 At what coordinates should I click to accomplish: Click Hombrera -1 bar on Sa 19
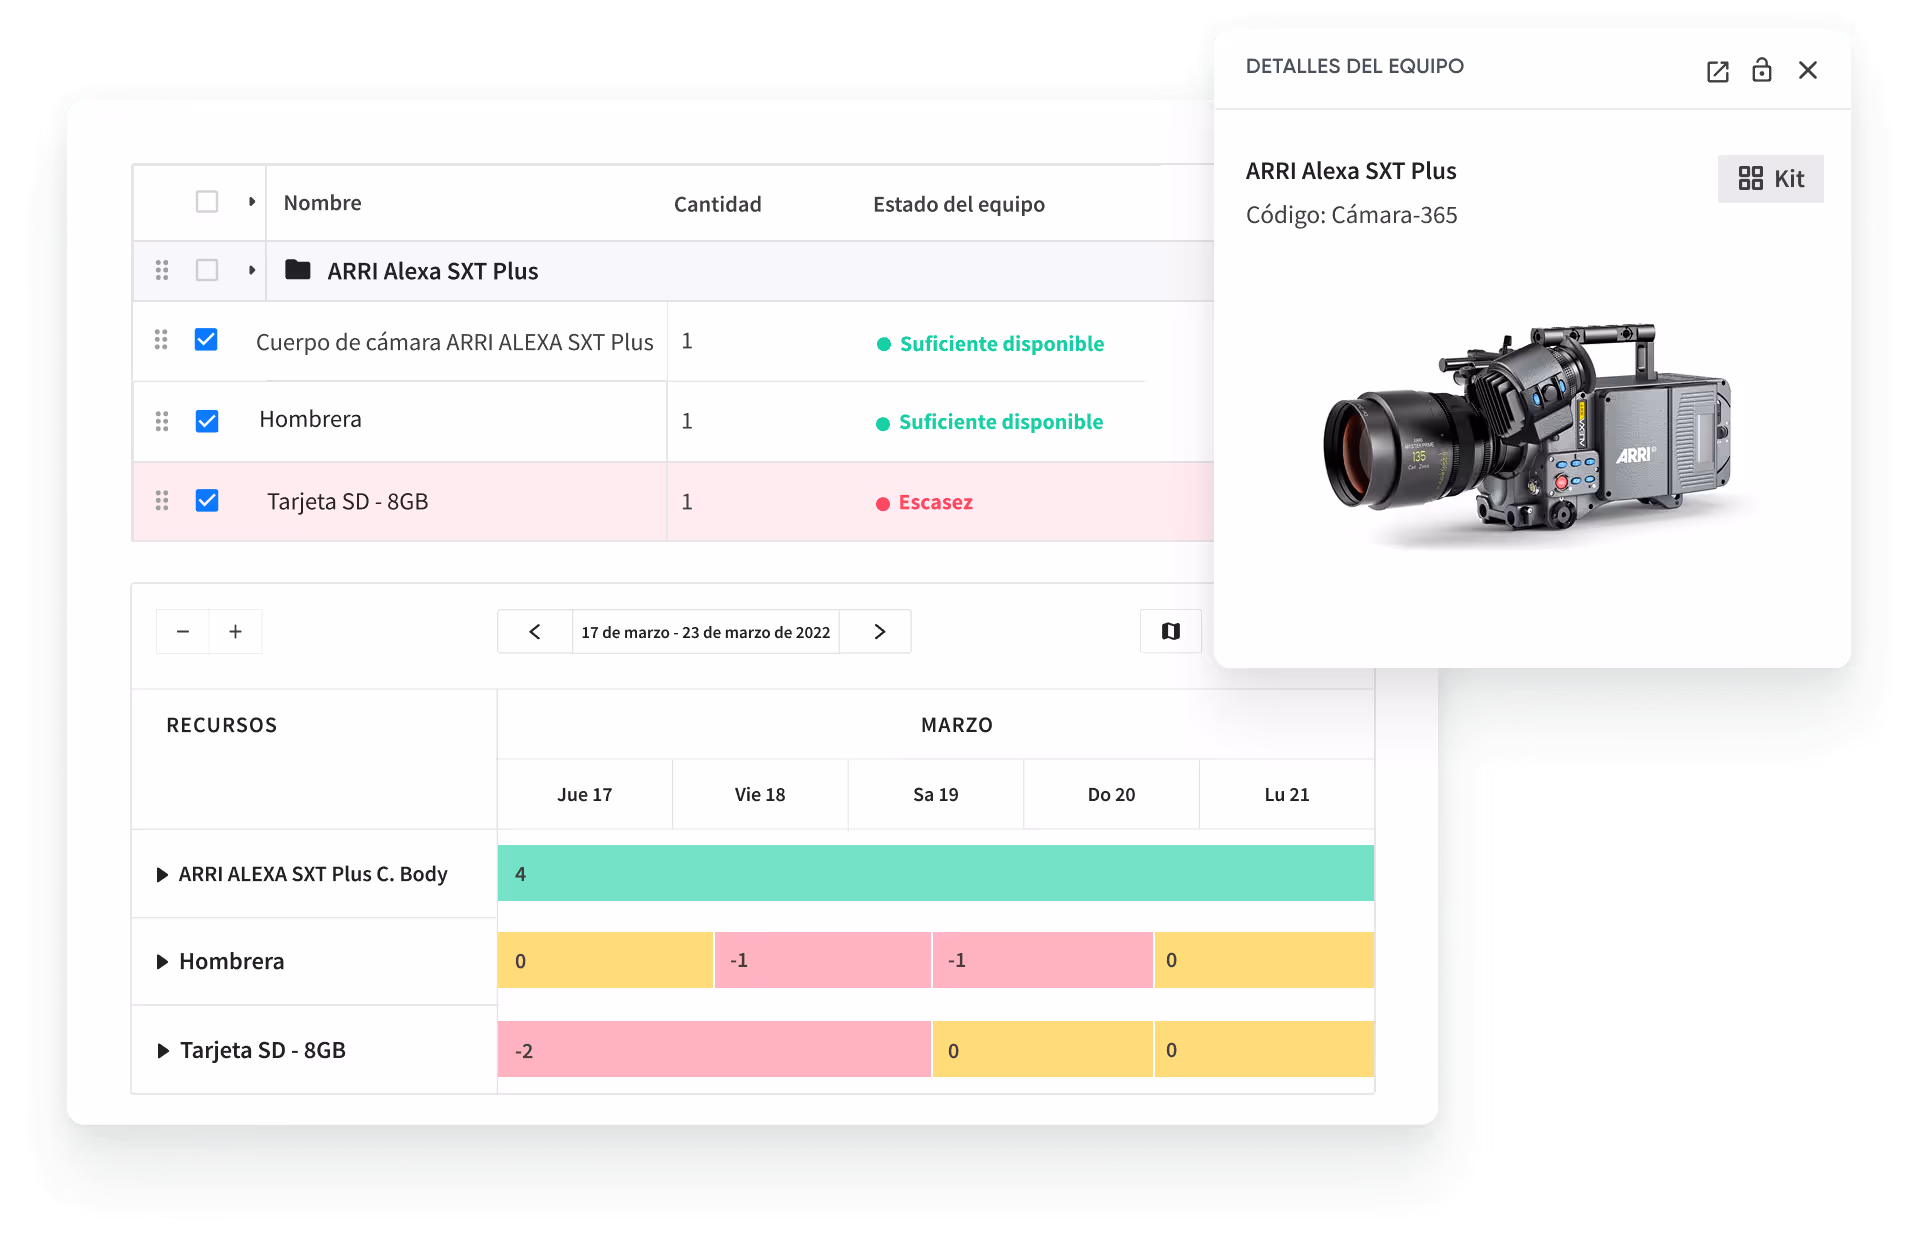pyautogui.click(x=1043, y=960)
